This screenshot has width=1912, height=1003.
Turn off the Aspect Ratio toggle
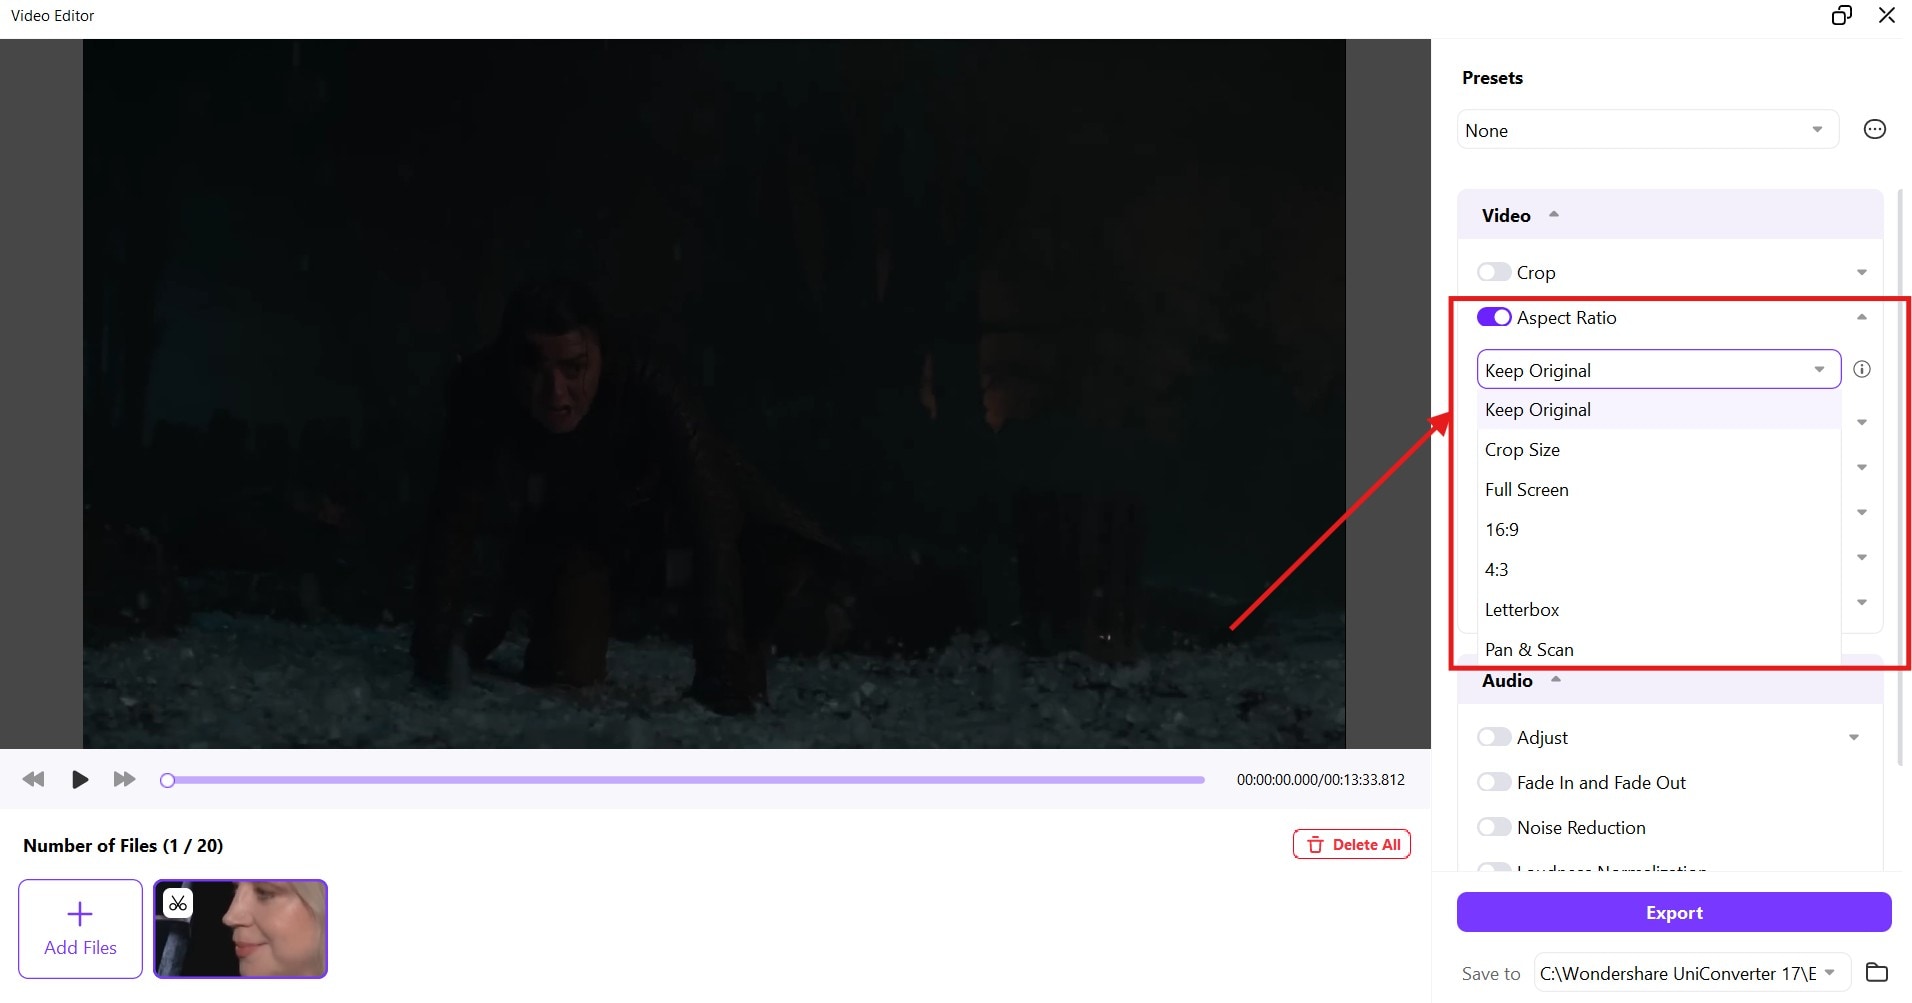[x=1494, y=317]
